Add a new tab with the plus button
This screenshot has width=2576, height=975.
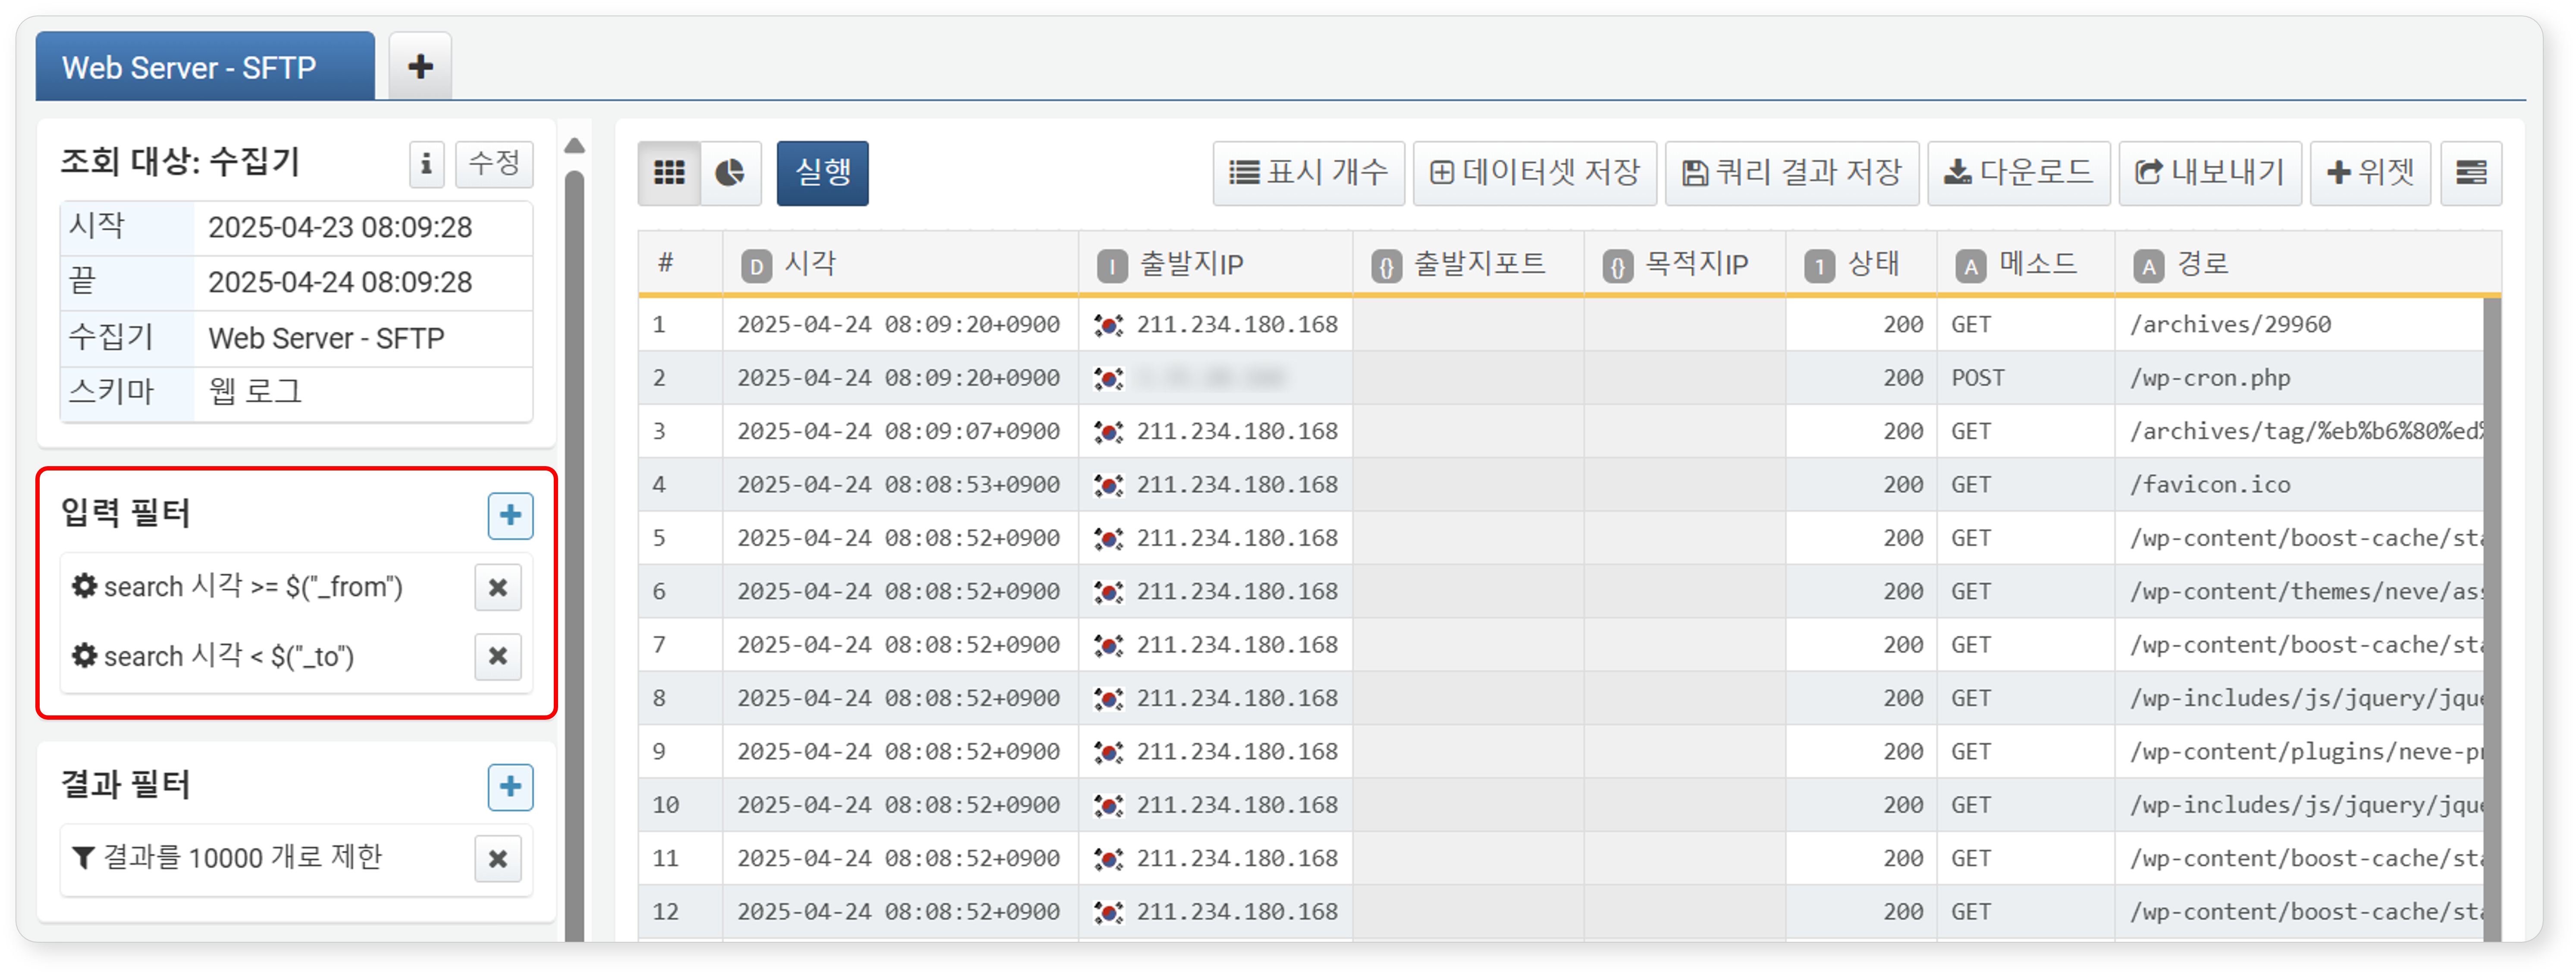420,67
